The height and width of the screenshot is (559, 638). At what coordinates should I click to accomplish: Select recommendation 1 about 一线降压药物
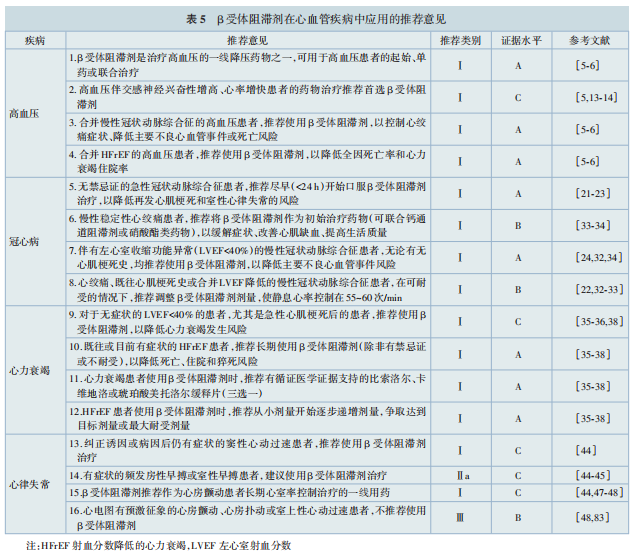247,65
